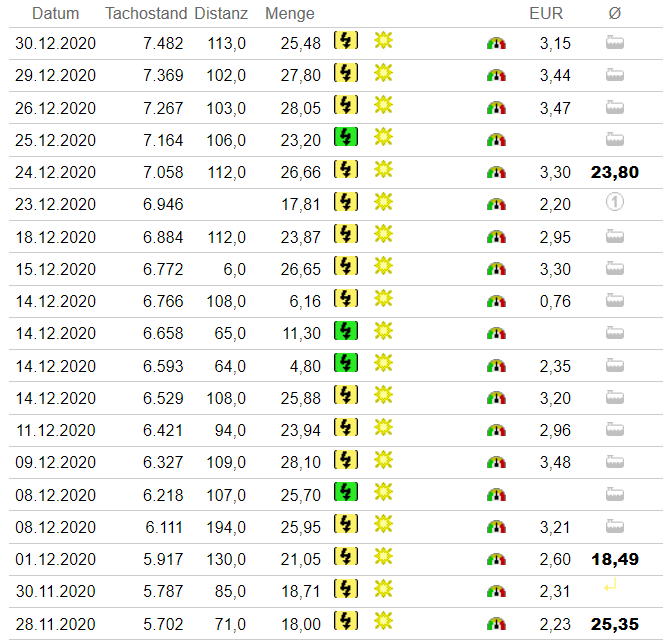This screenshot has width=663, height=640.
Task: Click the Datum column header
Action: [x=56, y=13]
